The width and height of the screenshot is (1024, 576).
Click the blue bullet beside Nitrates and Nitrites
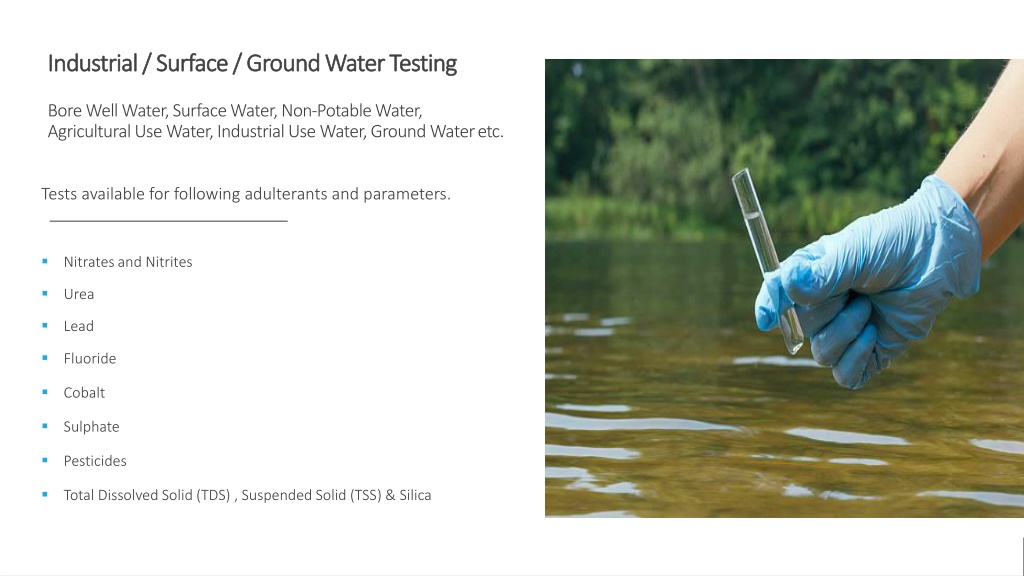tap(45, 261)
